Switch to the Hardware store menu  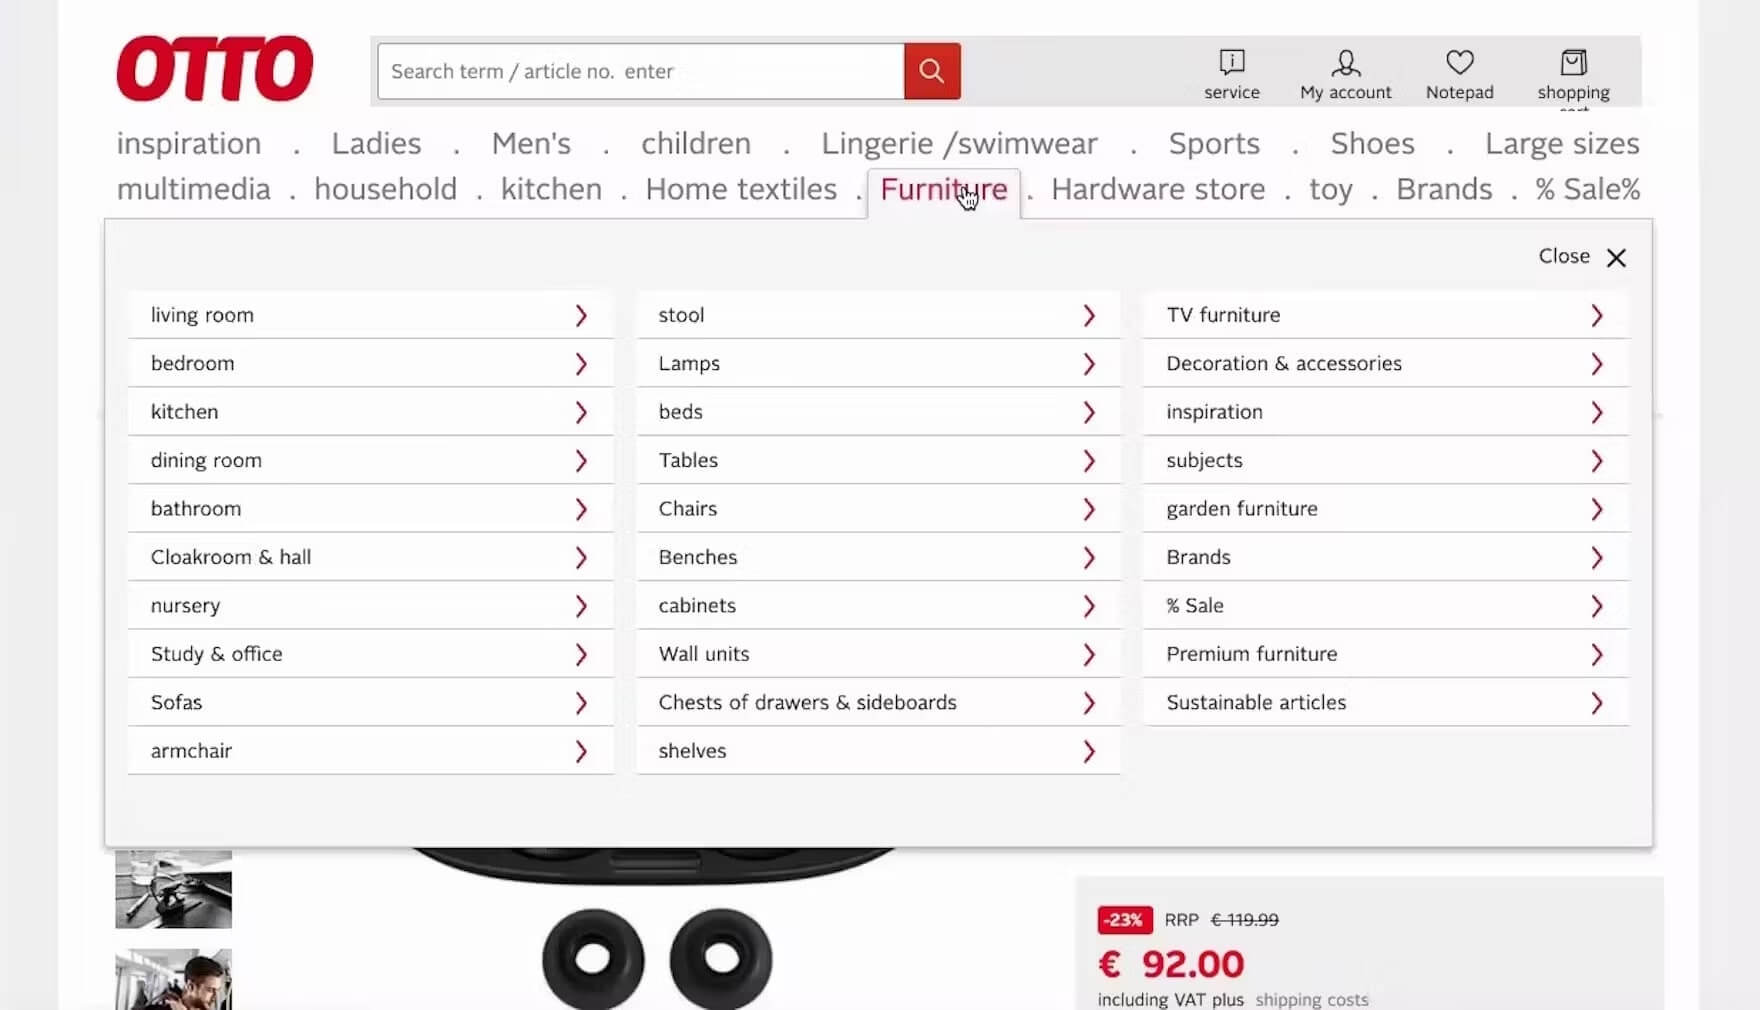1157,189
